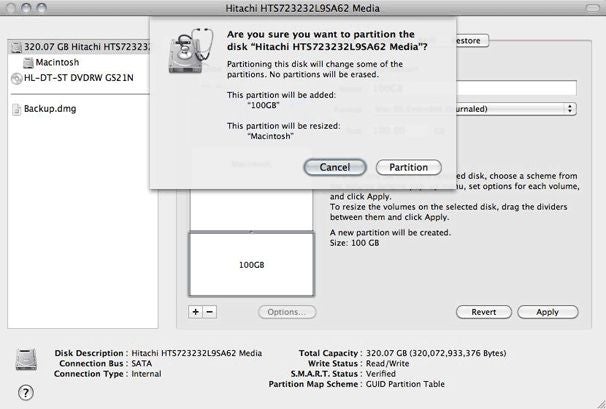Click the Macintosh volume icon
606x409 pixels.
tap(28, 63)
